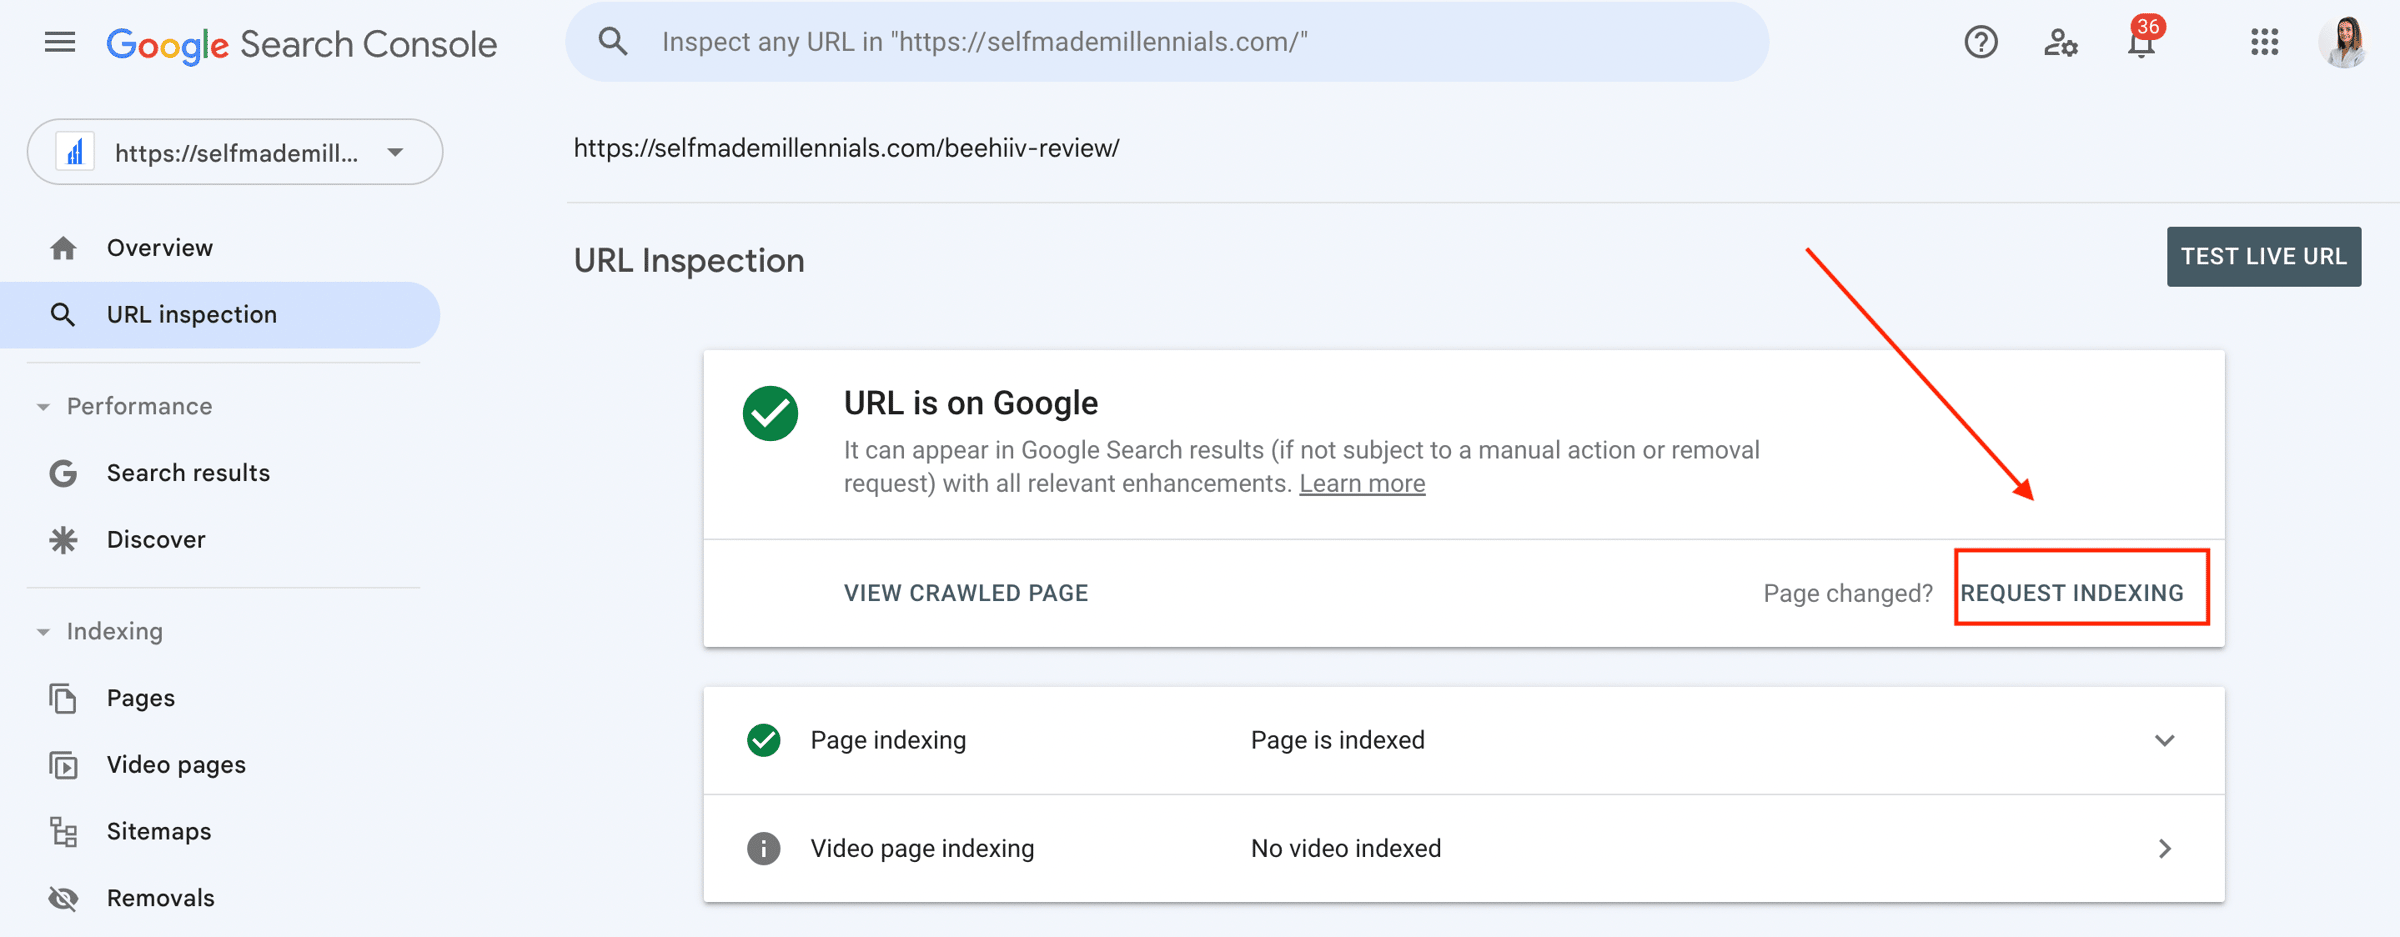
Task: Collapse the Performance section
Action: 43,407
